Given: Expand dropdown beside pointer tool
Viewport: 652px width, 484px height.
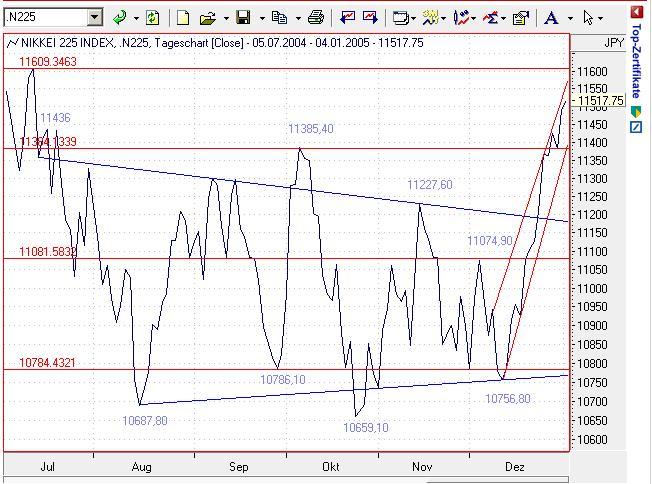Looking at the screenshot, I should [600, 18].
